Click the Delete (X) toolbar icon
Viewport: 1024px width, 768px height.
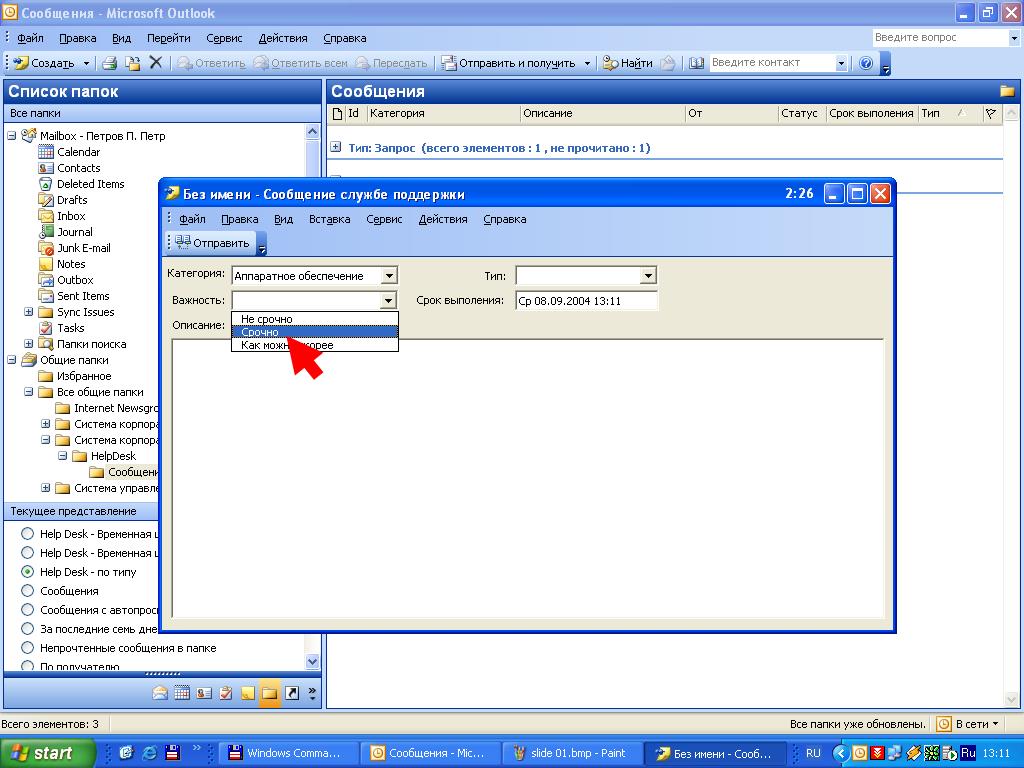coord(155,63)
